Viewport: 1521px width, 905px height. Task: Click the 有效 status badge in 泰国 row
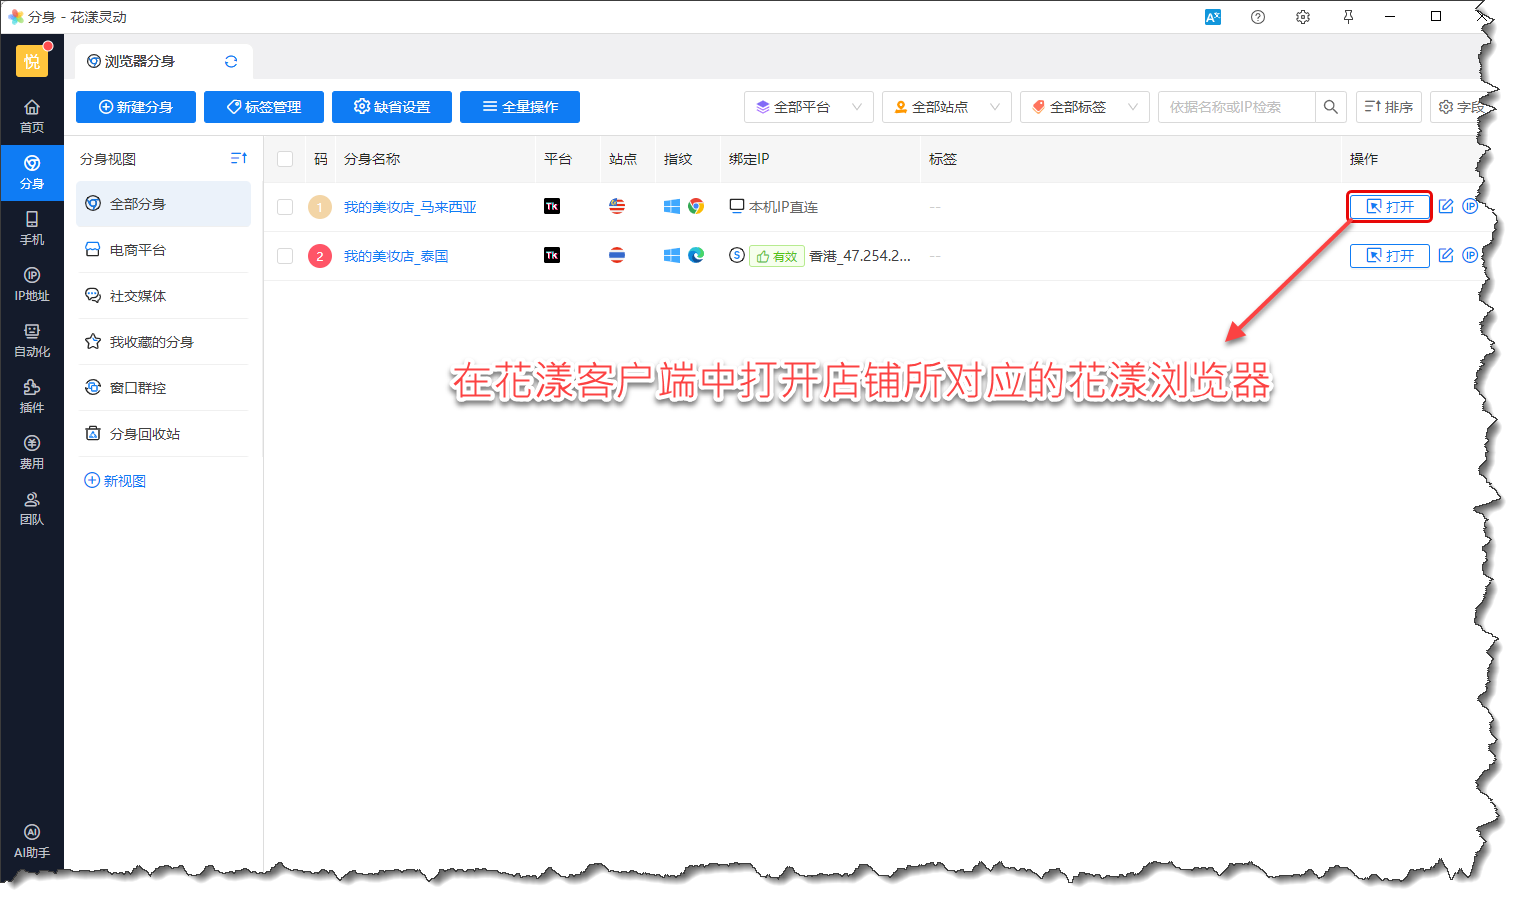(777, 256)
